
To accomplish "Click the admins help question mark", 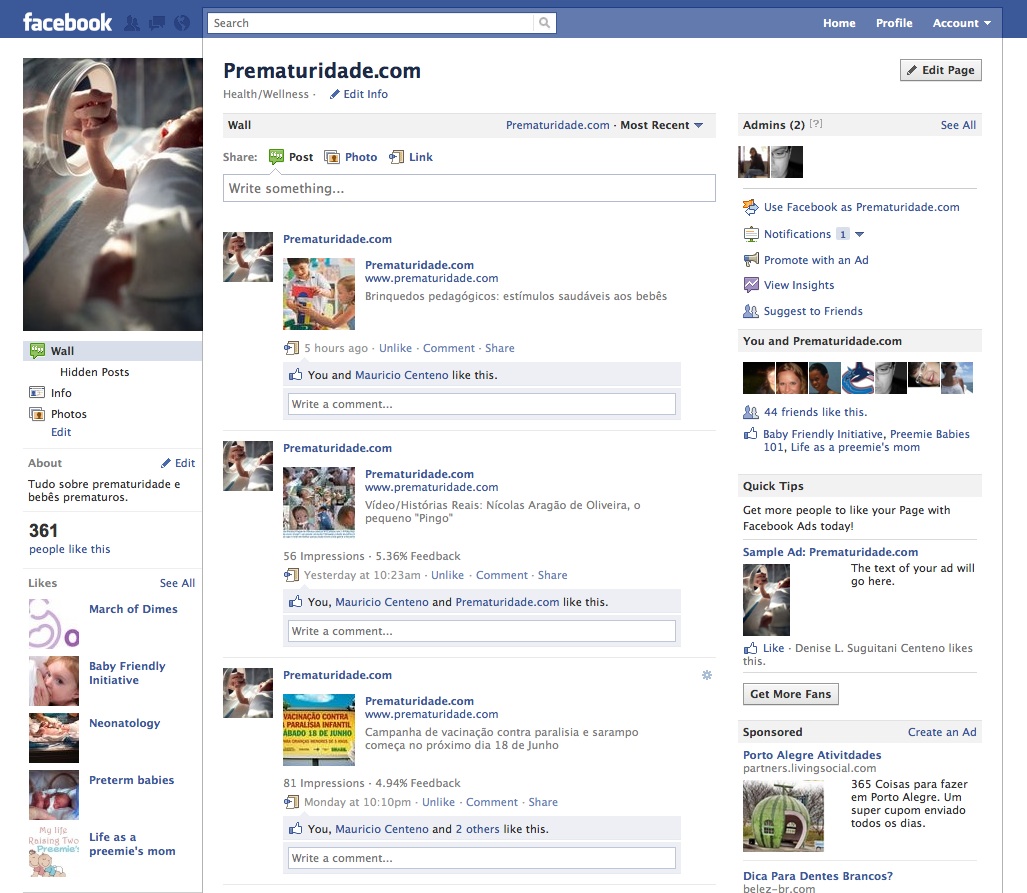I will click(x=815, y=124).
